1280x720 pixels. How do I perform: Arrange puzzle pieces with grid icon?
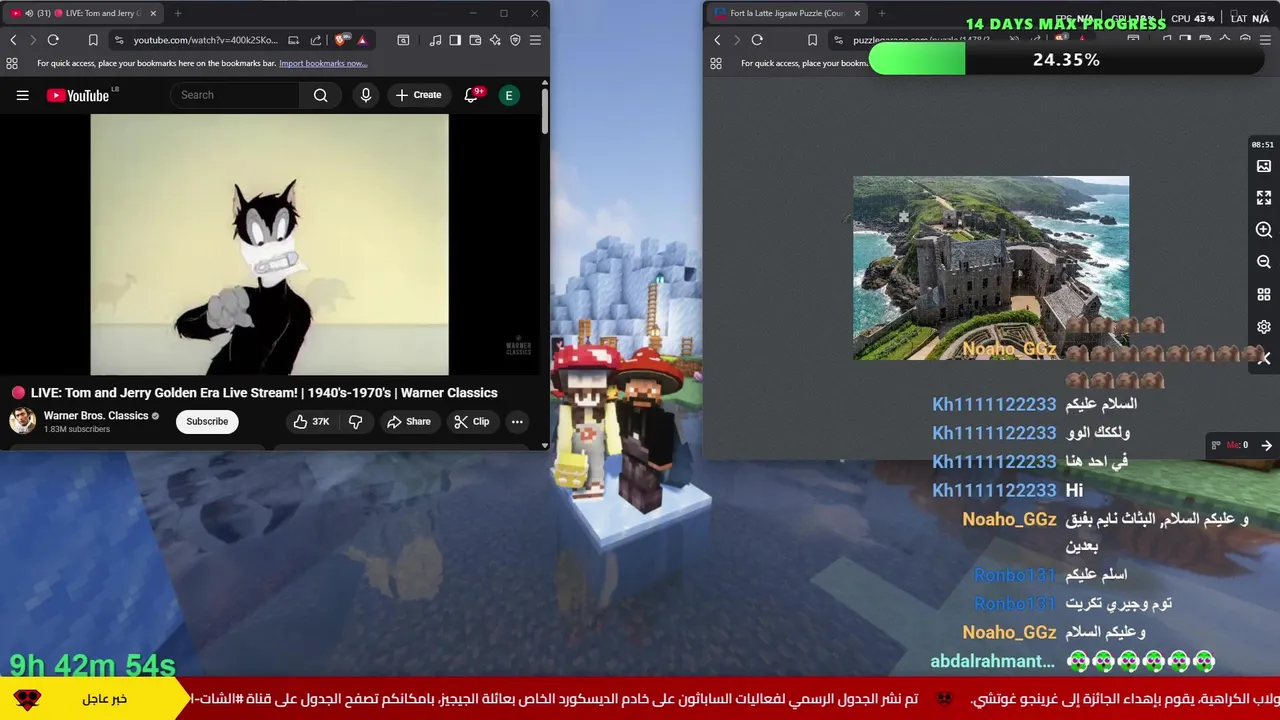(x=1264, y=295)
